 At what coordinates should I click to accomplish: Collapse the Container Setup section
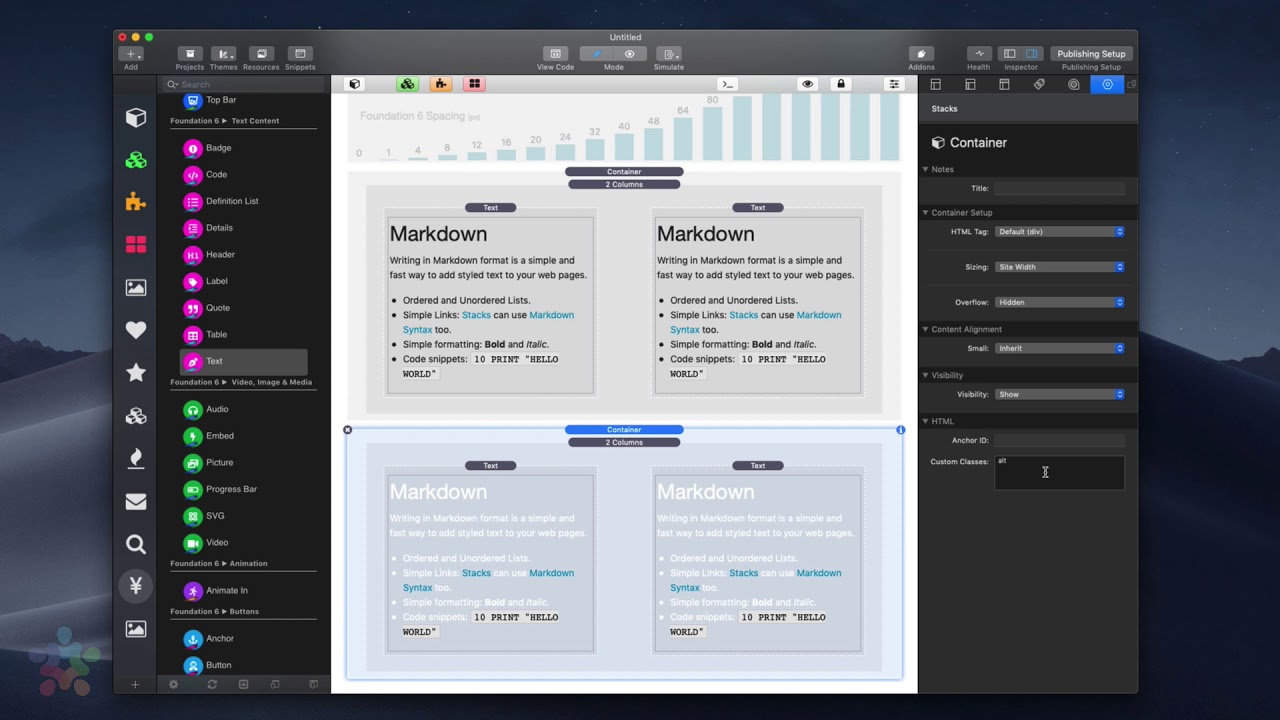click(926, 213)
